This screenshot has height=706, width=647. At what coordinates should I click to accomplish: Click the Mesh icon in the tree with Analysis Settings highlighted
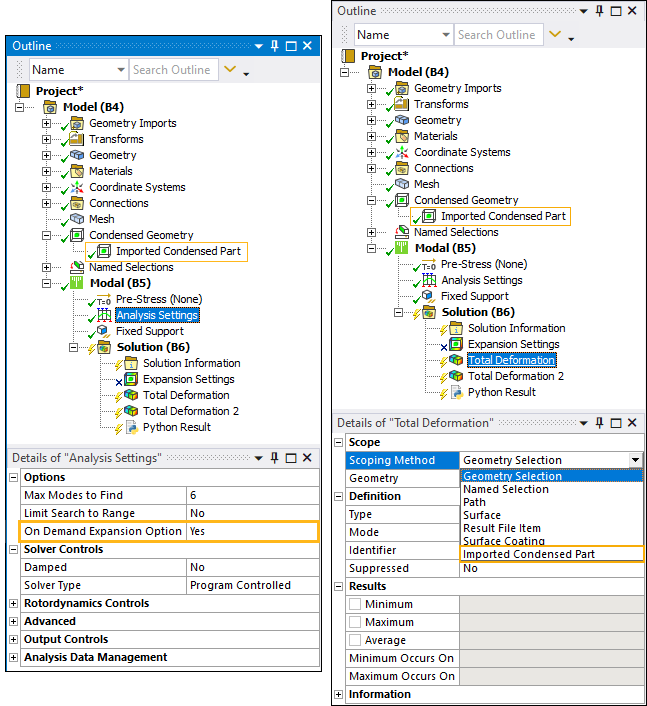click(76, 219)
